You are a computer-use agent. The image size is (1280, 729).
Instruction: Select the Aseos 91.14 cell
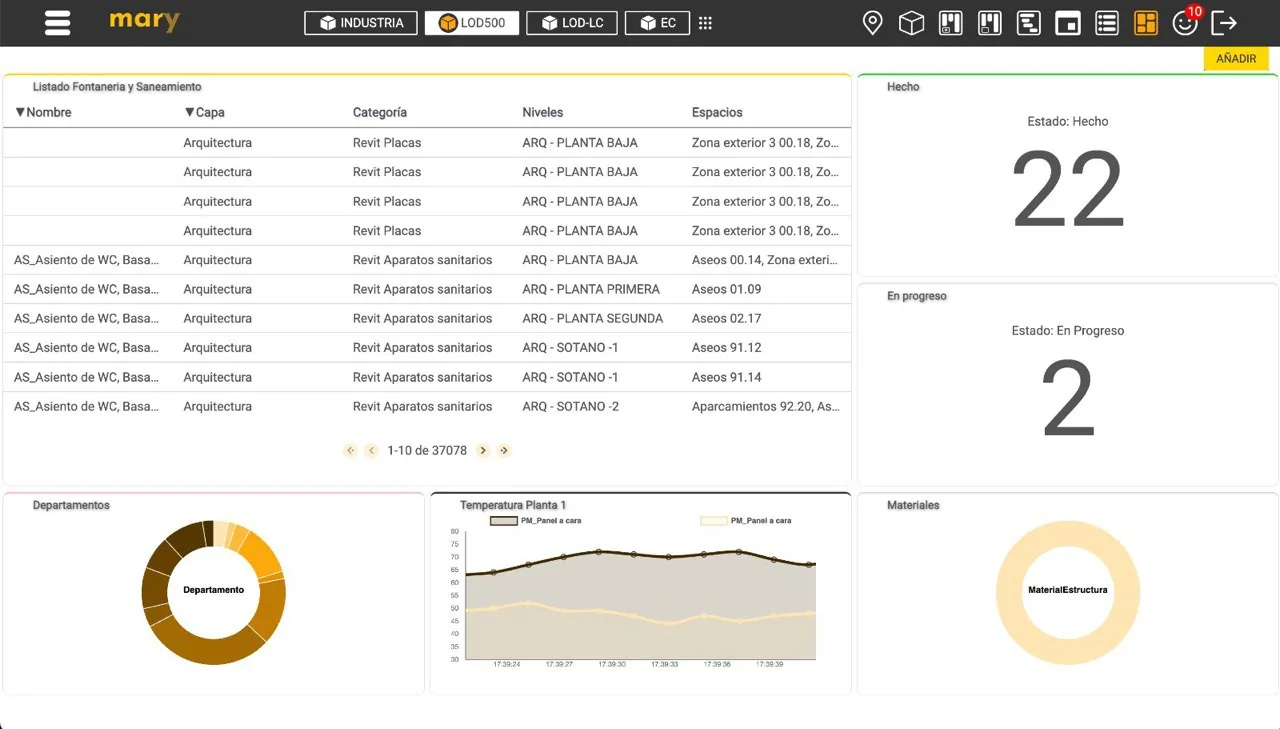[727, 377]
